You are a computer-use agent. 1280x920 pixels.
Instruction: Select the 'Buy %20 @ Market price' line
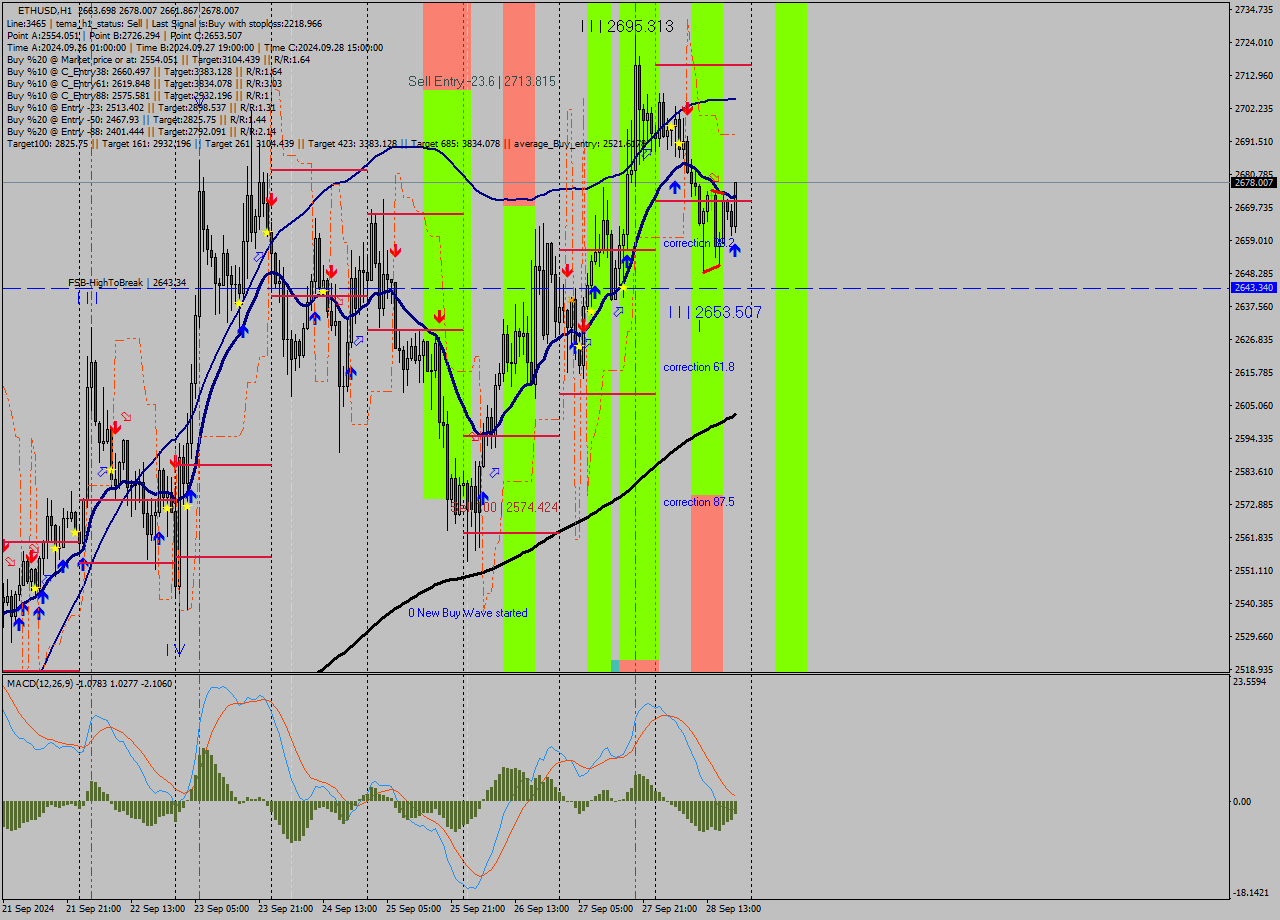coord(158,59)
